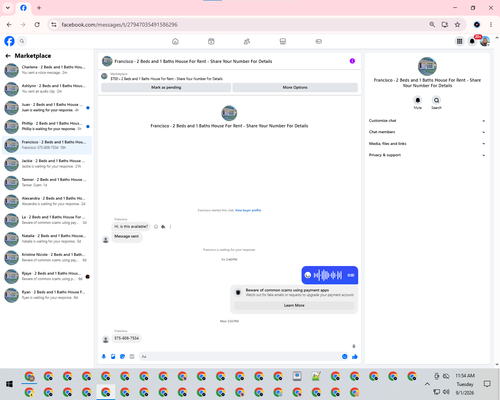Reply to the 'Hi, is this available?' message

coord(163,227)
